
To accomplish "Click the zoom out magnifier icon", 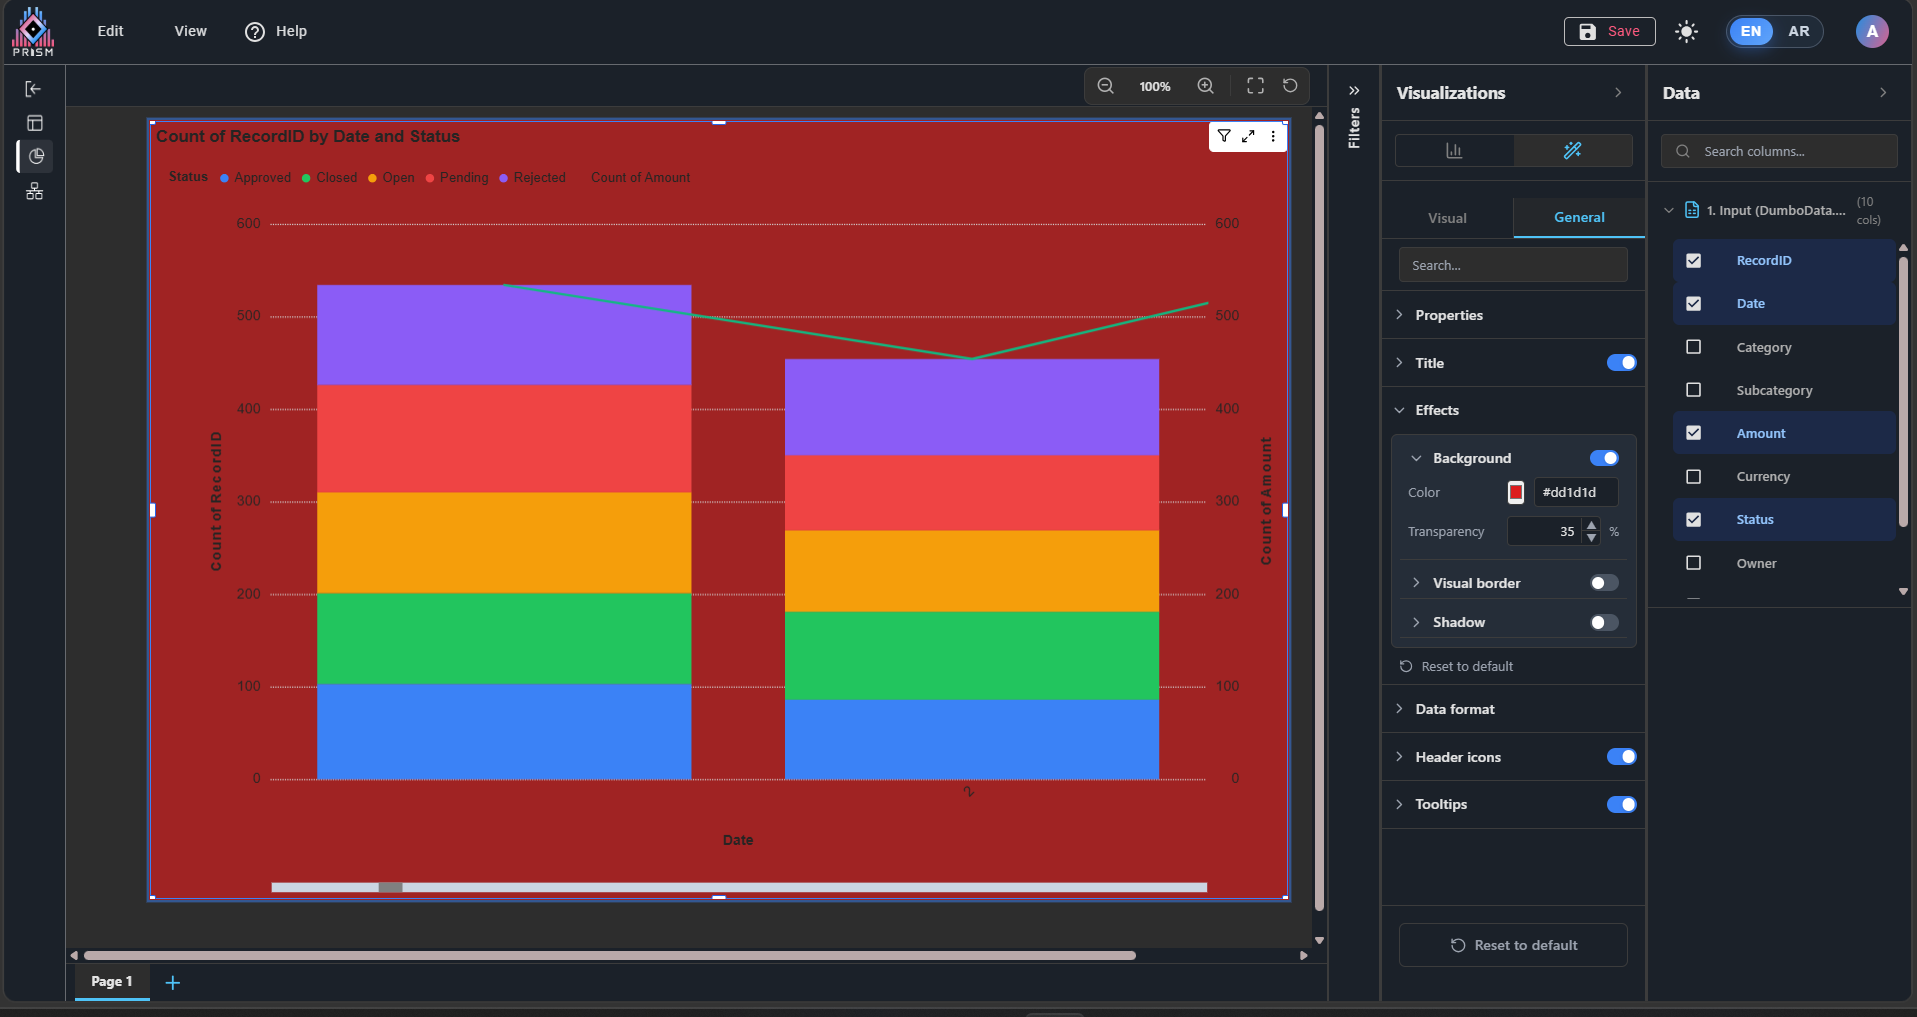I will pos(1105,86).
